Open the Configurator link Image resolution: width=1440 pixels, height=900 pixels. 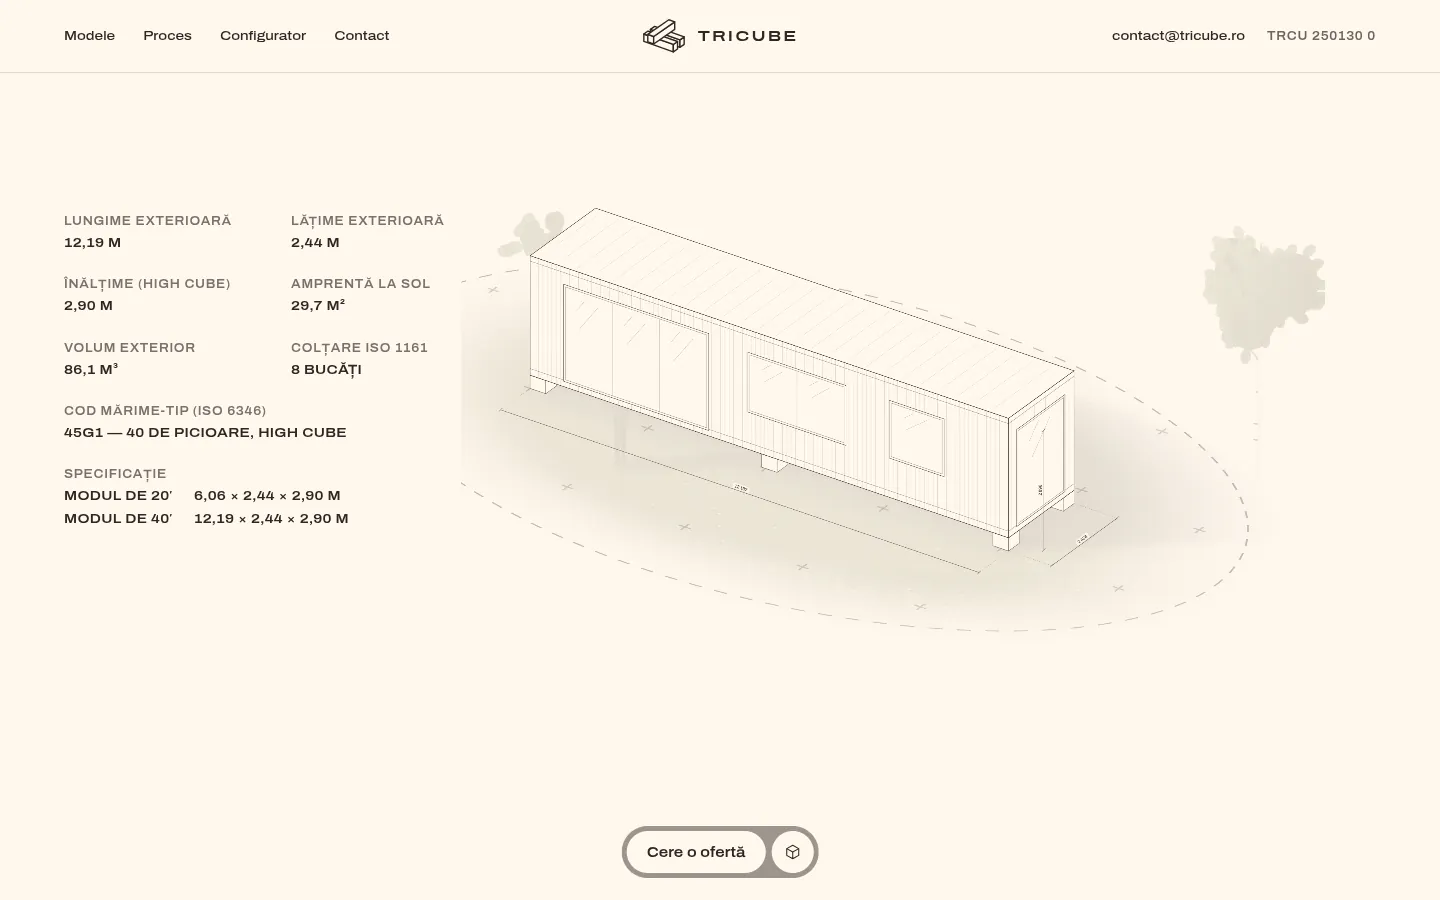(263, 36)
